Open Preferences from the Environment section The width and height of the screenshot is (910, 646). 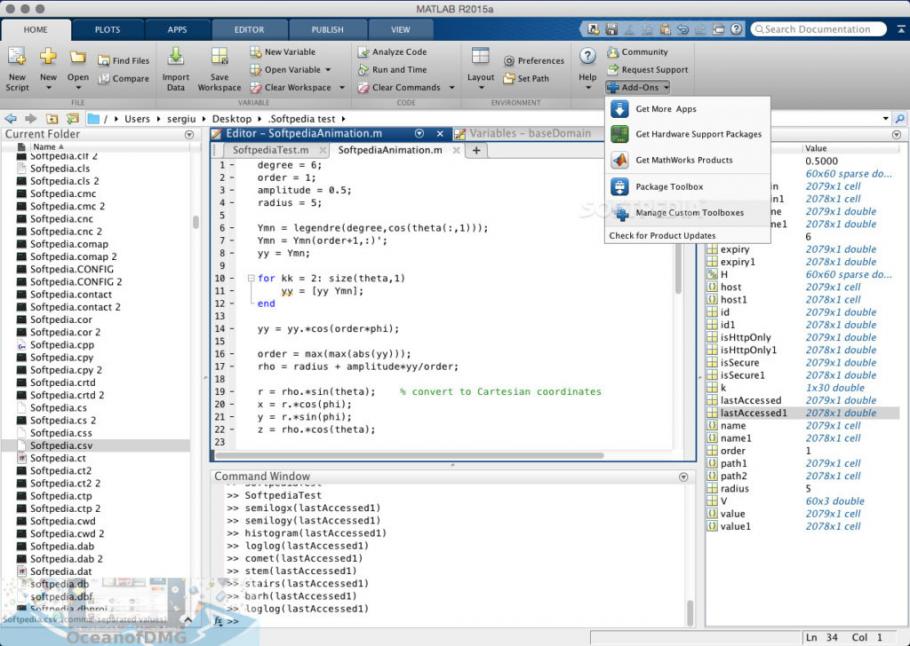point(536,60)
